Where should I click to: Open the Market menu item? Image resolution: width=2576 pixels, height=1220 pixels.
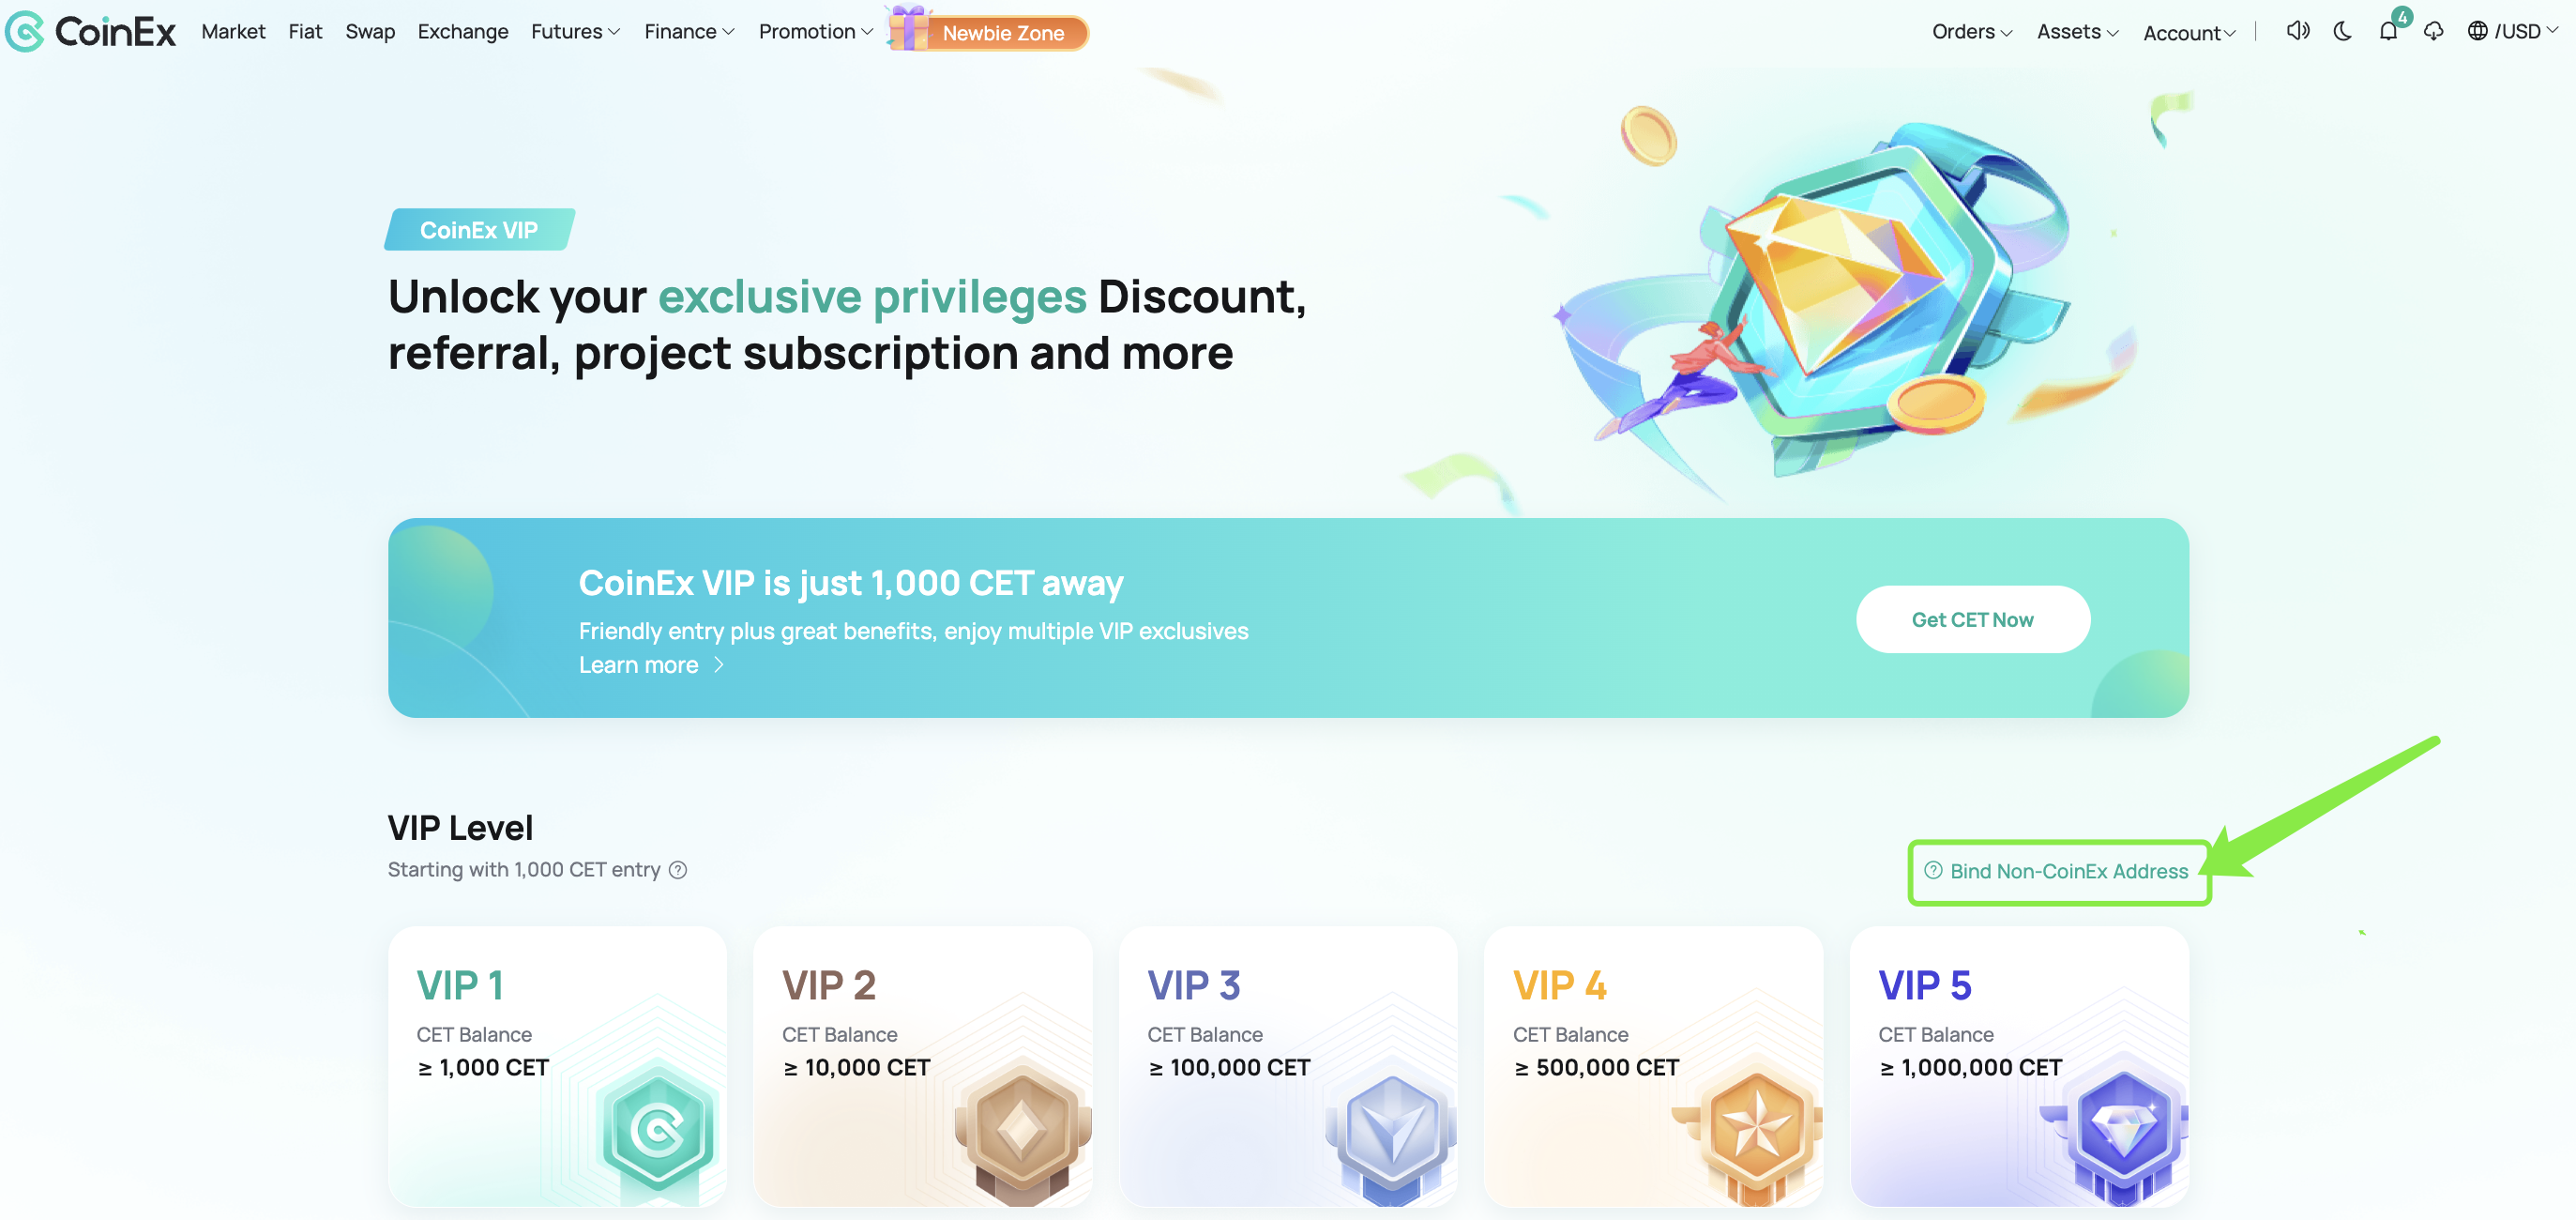[233, 31]
